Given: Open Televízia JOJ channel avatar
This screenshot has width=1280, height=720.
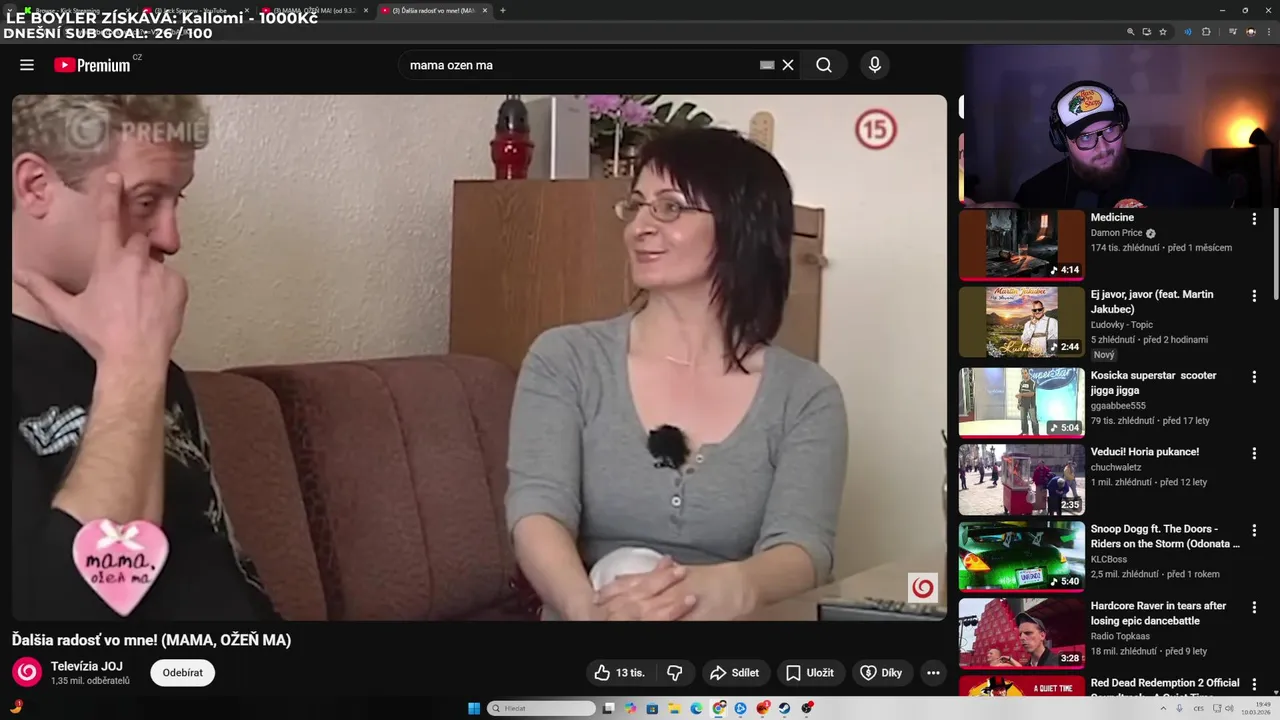Looking at the screenshot, I should pyautogui.click(x=27, y=672).
